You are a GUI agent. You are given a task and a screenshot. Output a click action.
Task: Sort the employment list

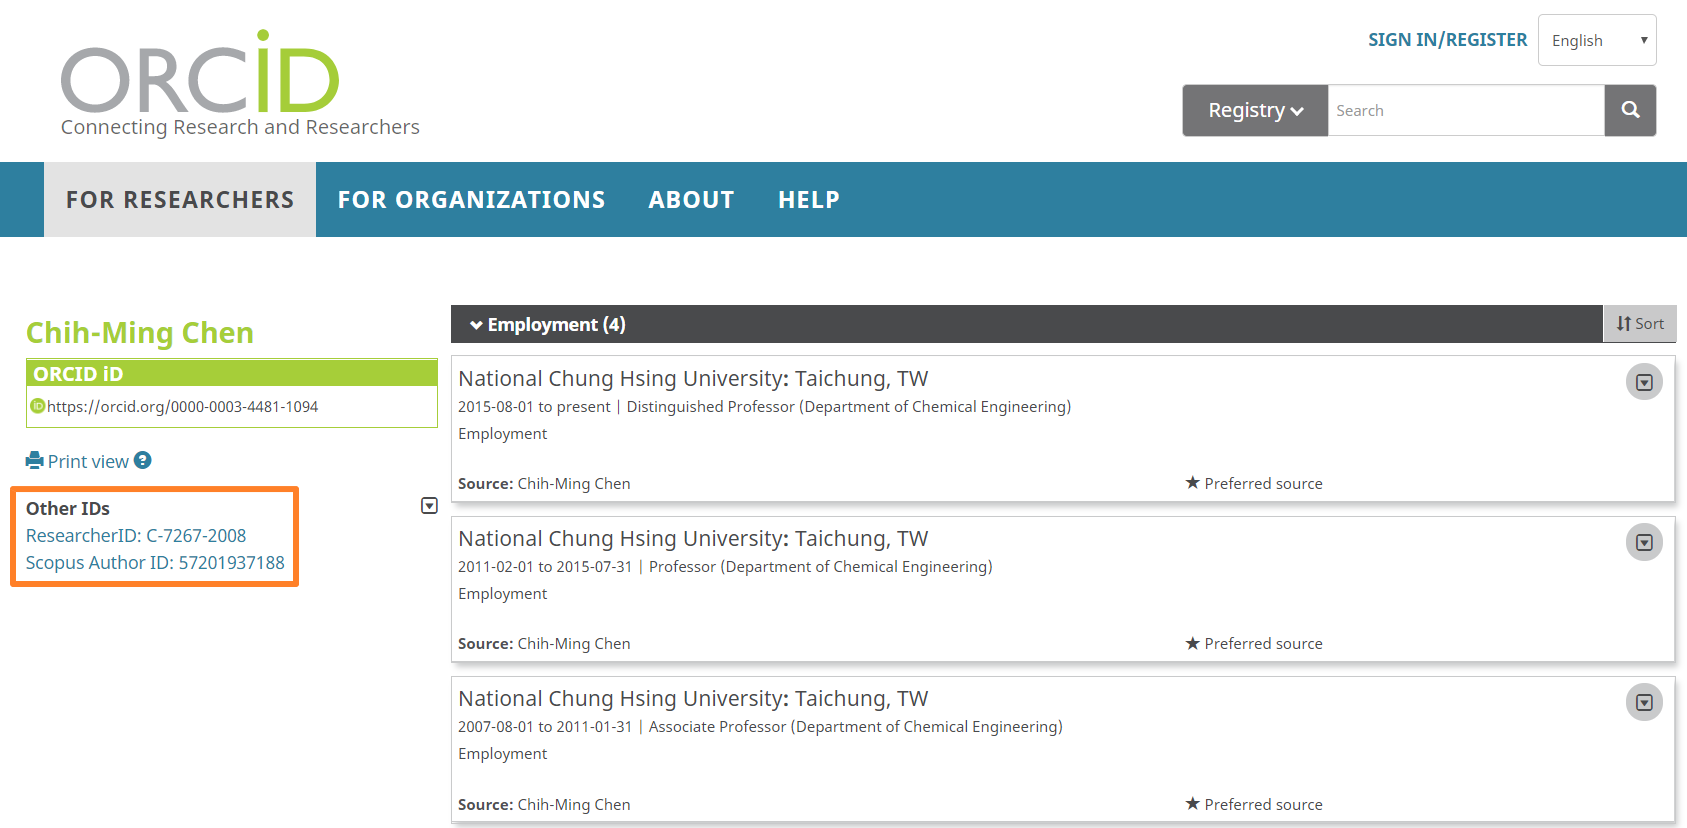pyautogui.click(x=1640, y=324)
